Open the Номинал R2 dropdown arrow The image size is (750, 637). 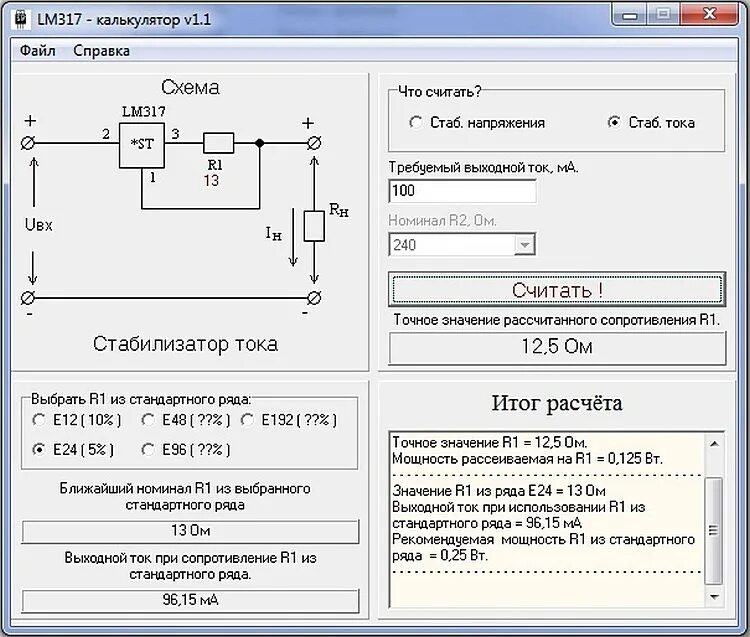click(x=525, y=245)
